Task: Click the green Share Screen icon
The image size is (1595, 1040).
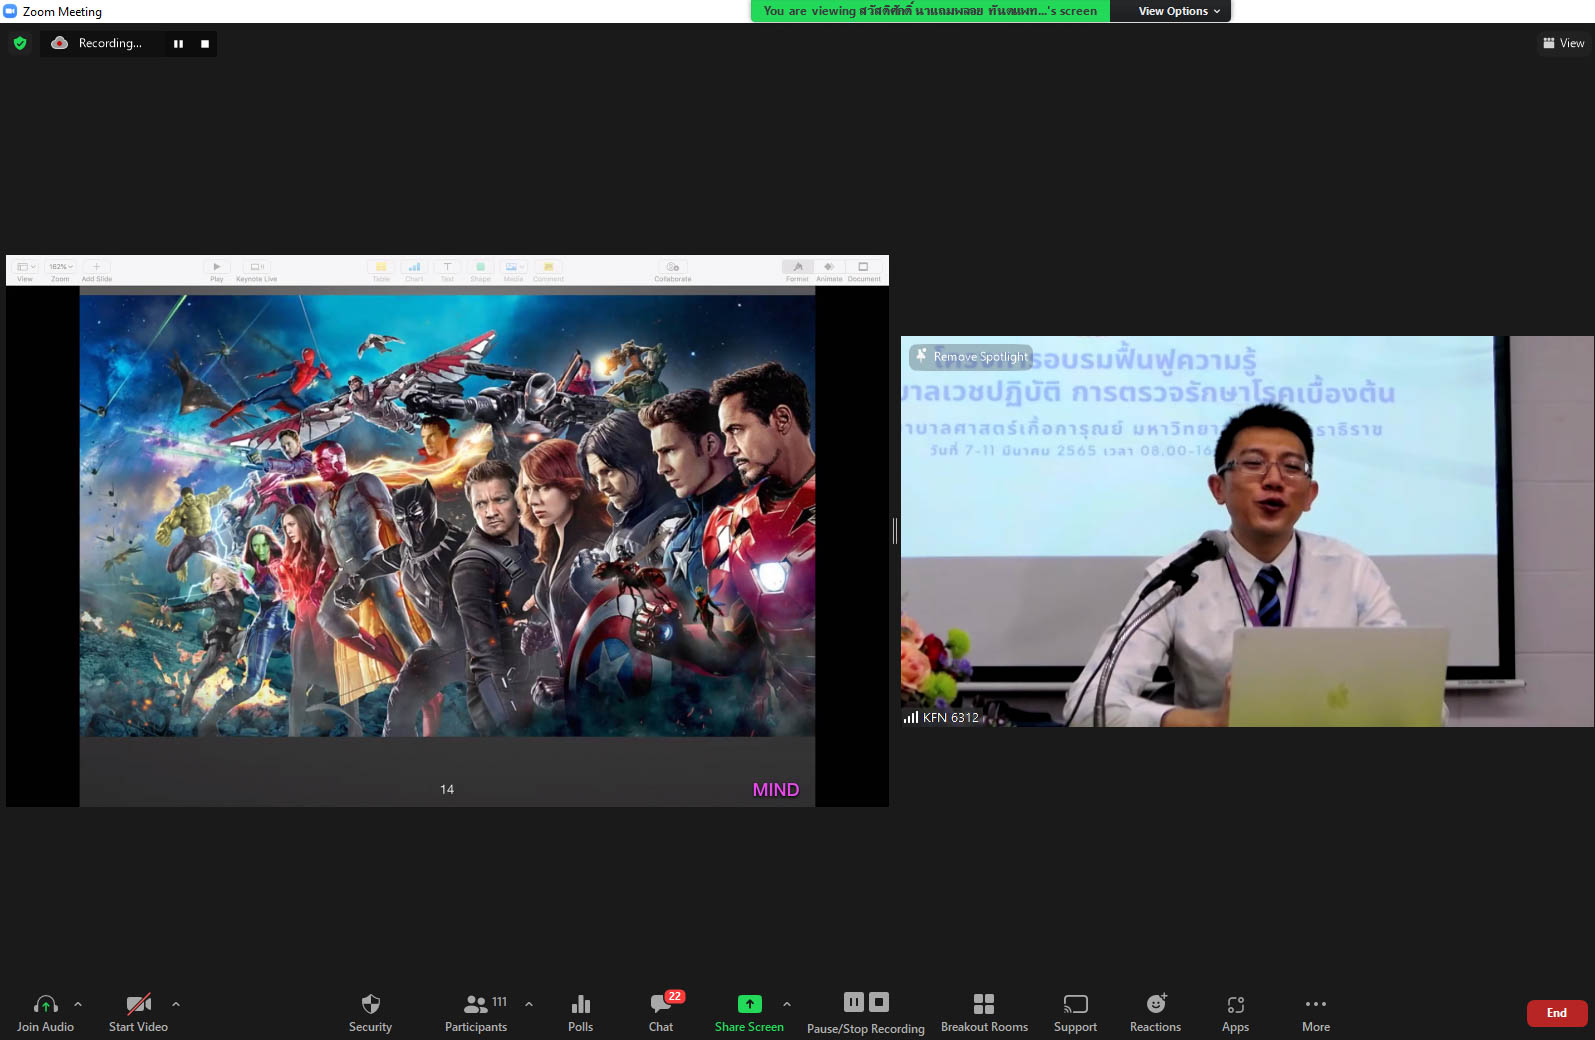Action: click(749, 1004)
